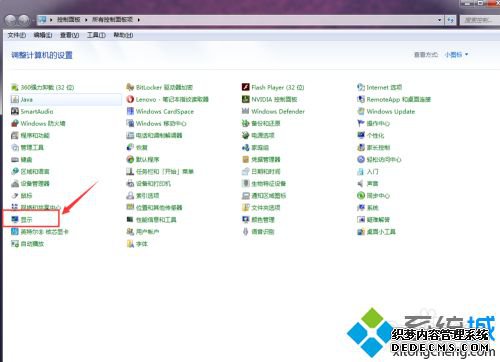Expand the 小图标 view mode dropdown
The width and height of the screenshot is (500, 362).
[x=457, y=54]
